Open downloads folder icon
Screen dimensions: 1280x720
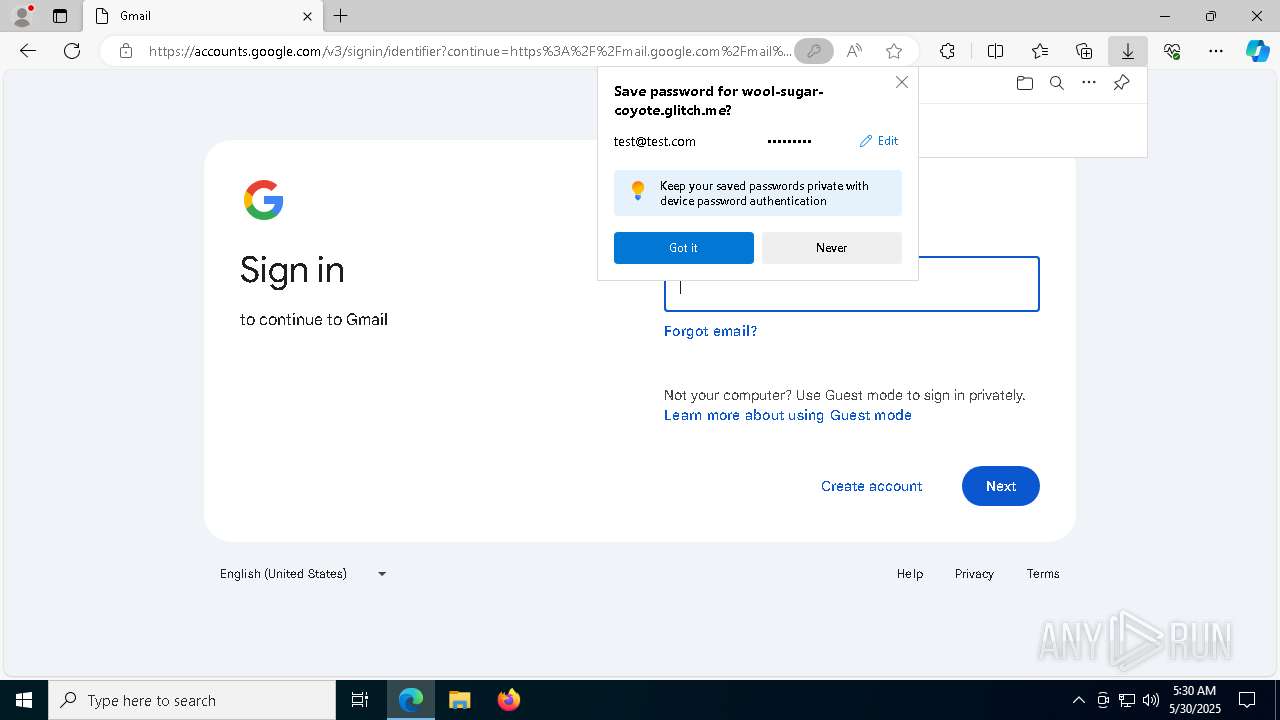1025,83
